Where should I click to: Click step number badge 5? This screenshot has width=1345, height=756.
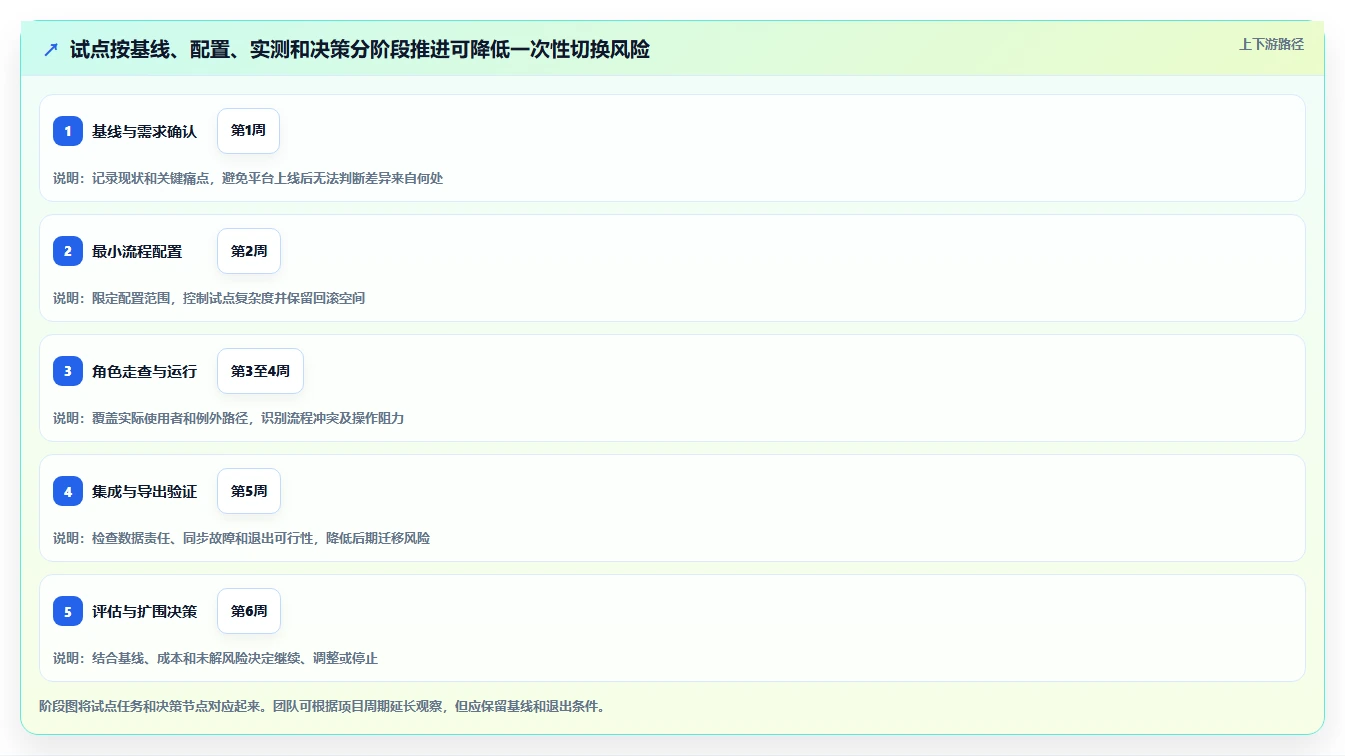(68, 611)
